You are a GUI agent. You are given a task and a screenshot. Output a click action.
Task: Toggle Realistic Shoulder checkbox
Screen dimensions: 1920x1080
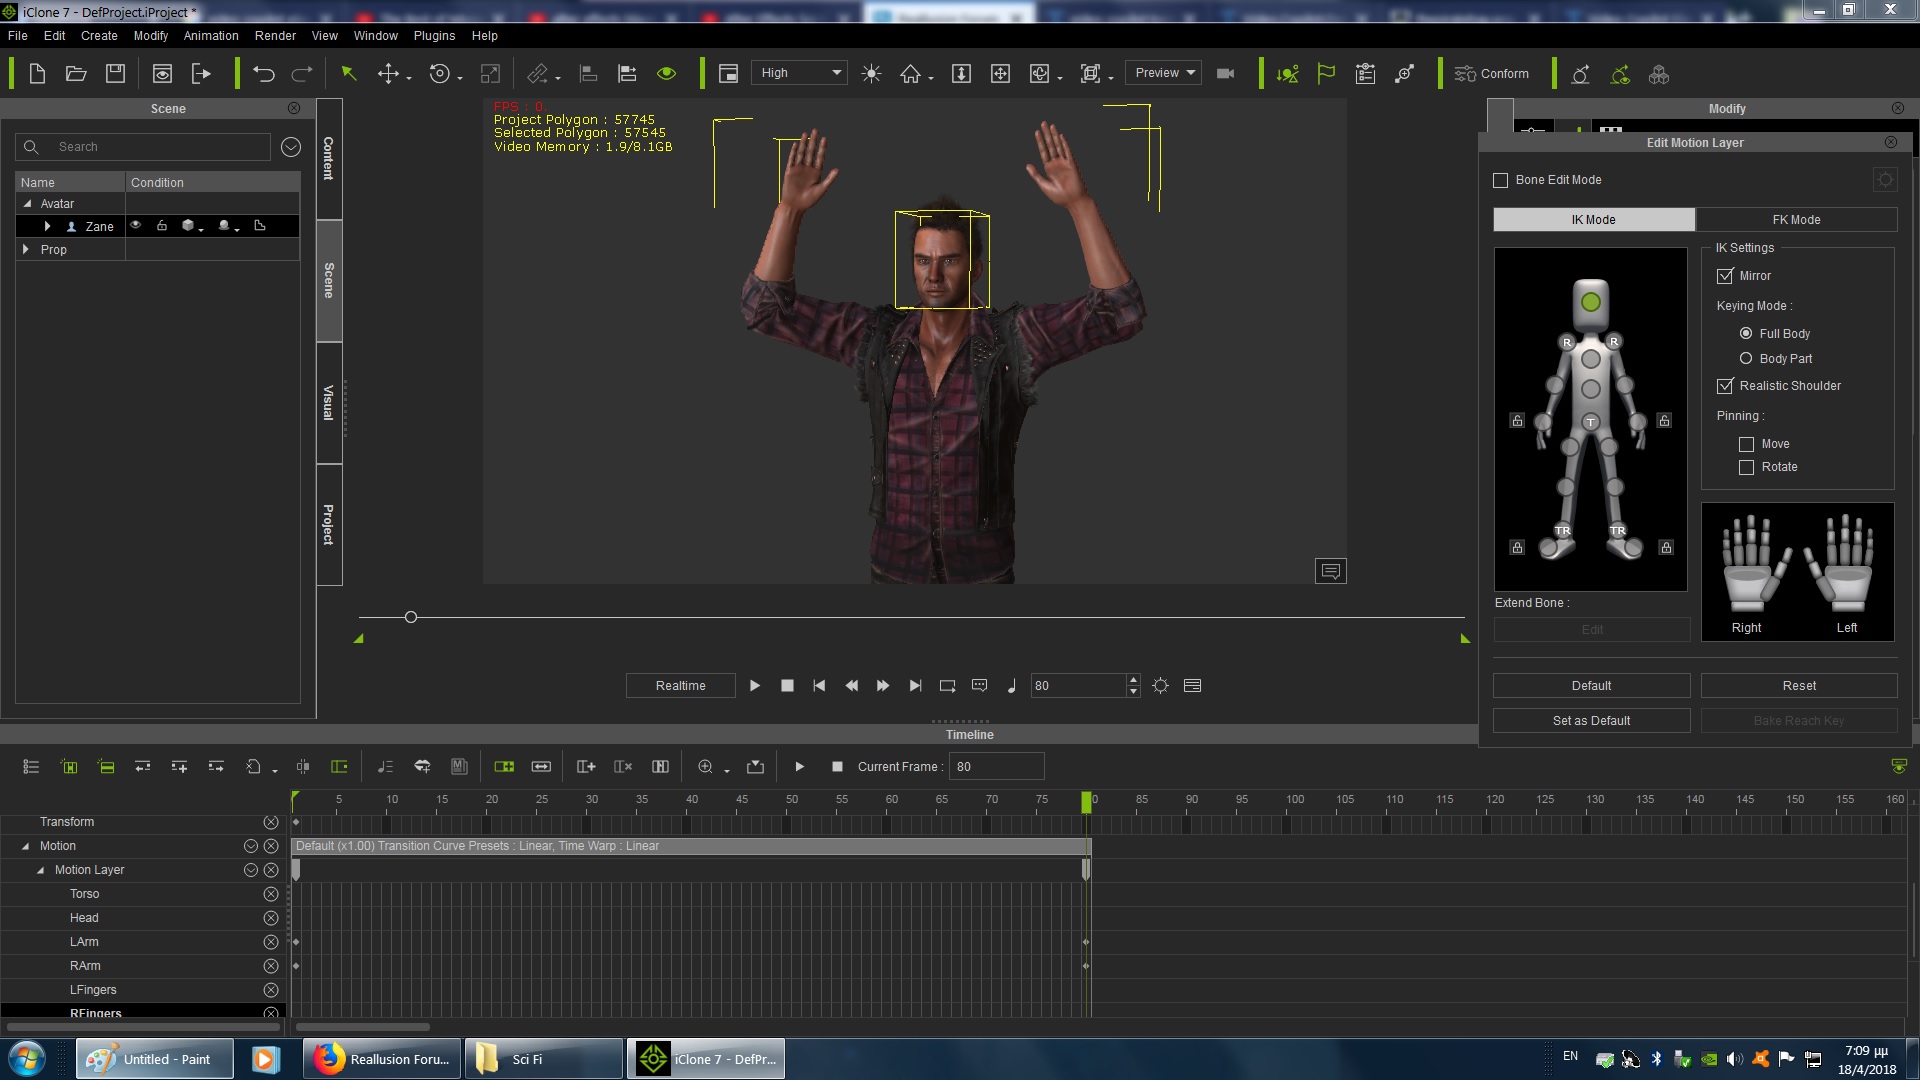point(1724,386)
